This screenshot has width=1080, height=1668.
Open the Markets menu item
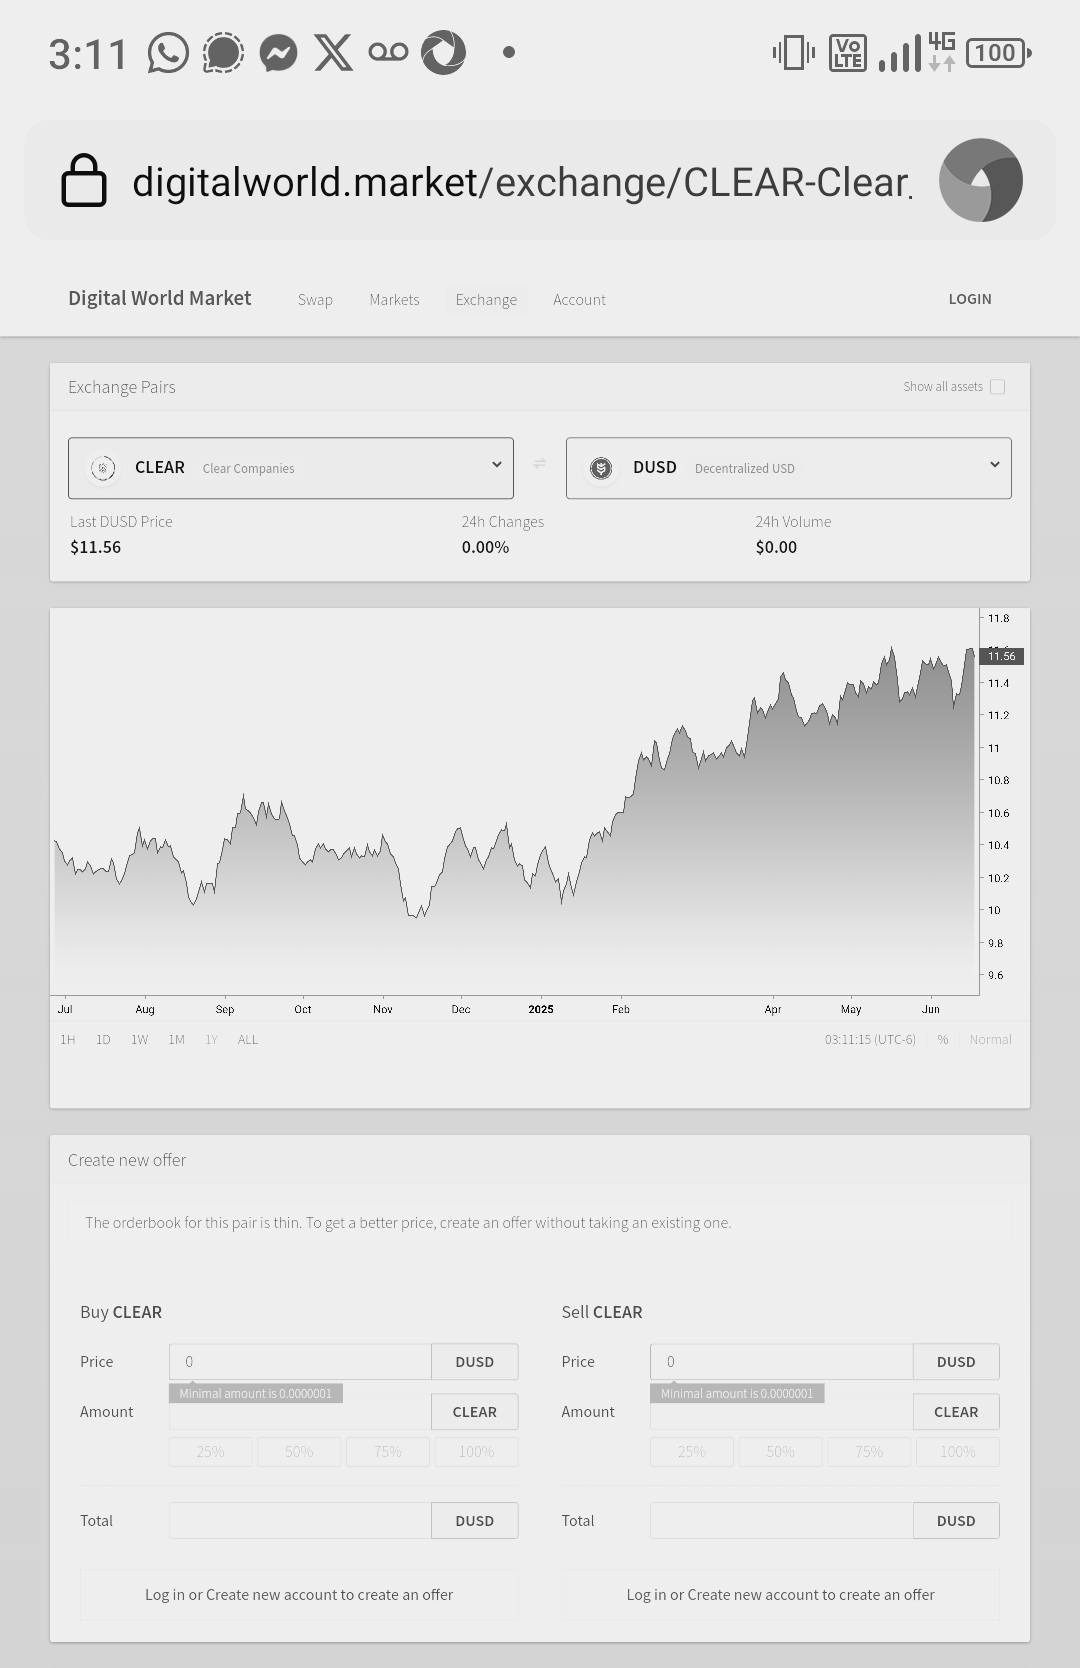(394, 300)
